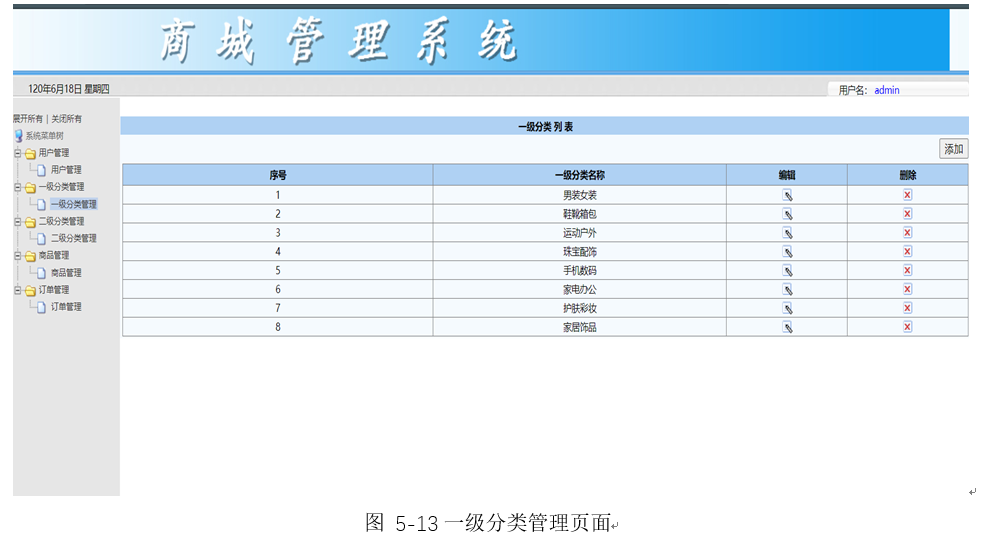Open 用户管理 child page
The width and height of the screenshot is (992, 555).
66,170
